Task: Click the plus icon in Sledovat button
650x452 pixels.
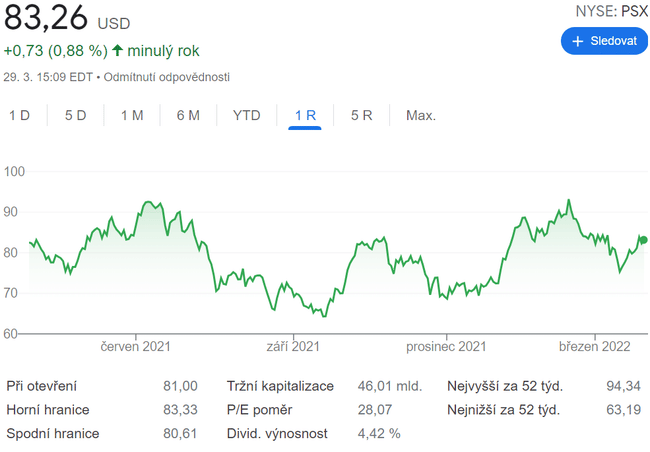Action: (577, 42)
